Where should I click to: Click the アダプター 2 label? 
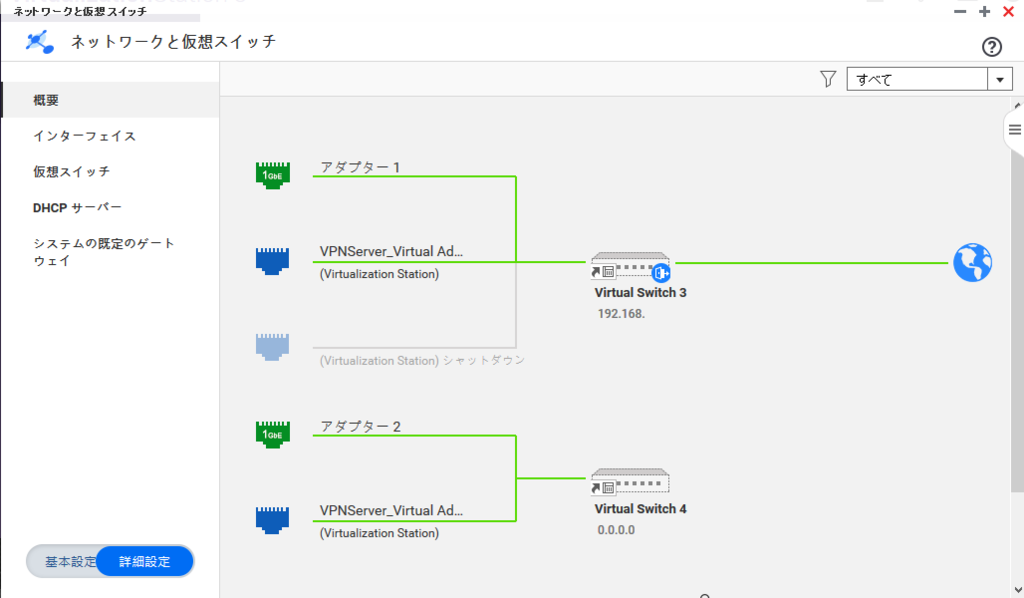(360, 426)
